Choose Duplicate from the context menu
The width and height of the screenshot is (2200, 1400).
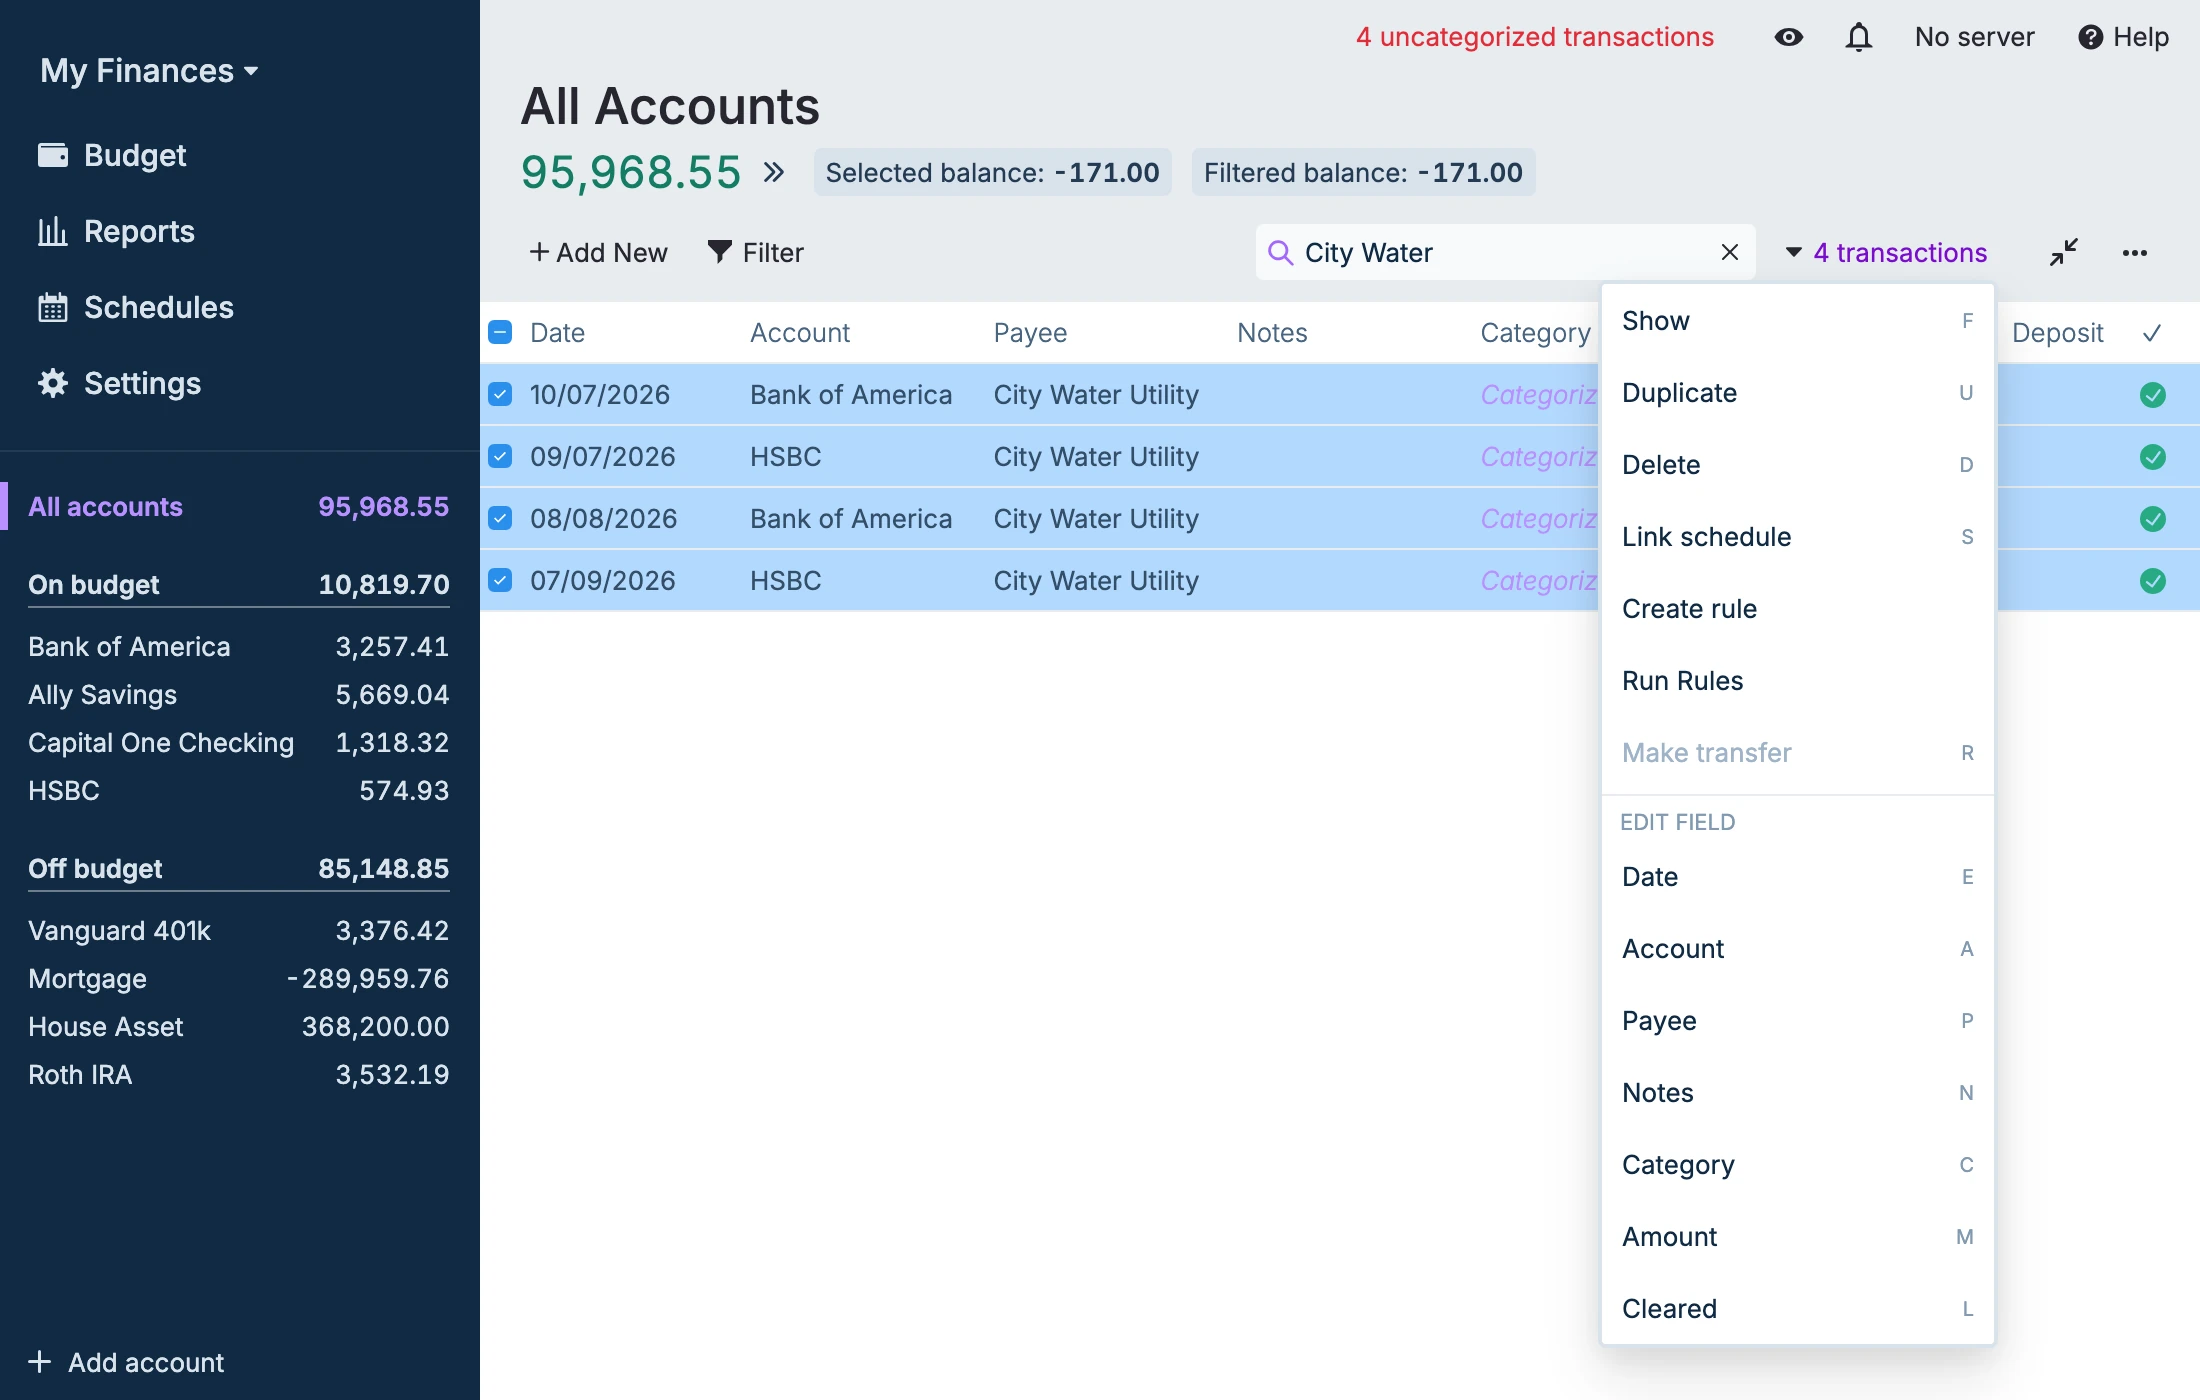click(x=1797, y=393)
